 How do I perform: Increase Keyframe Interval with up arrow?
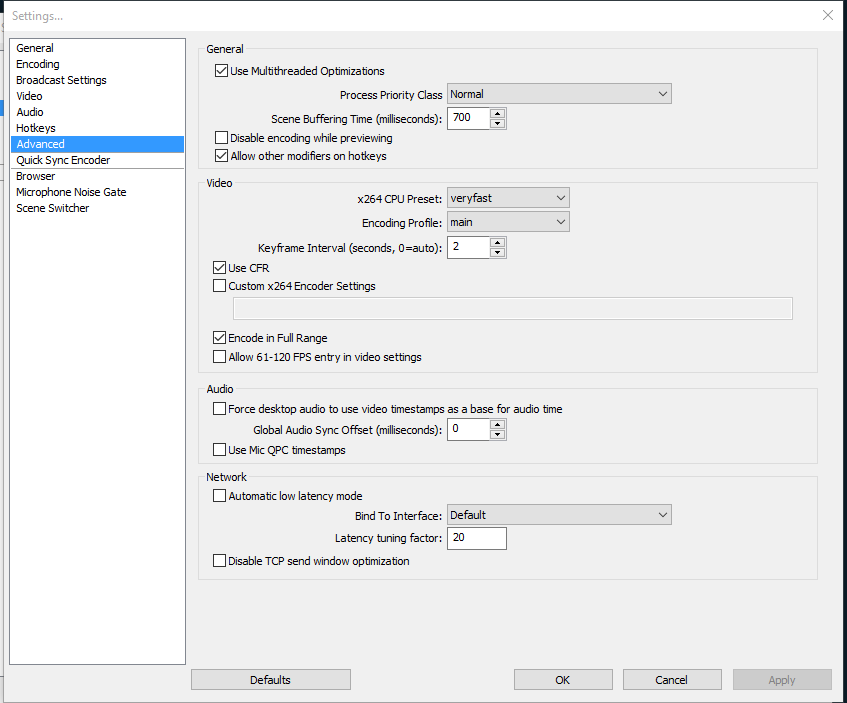(498, 242)
